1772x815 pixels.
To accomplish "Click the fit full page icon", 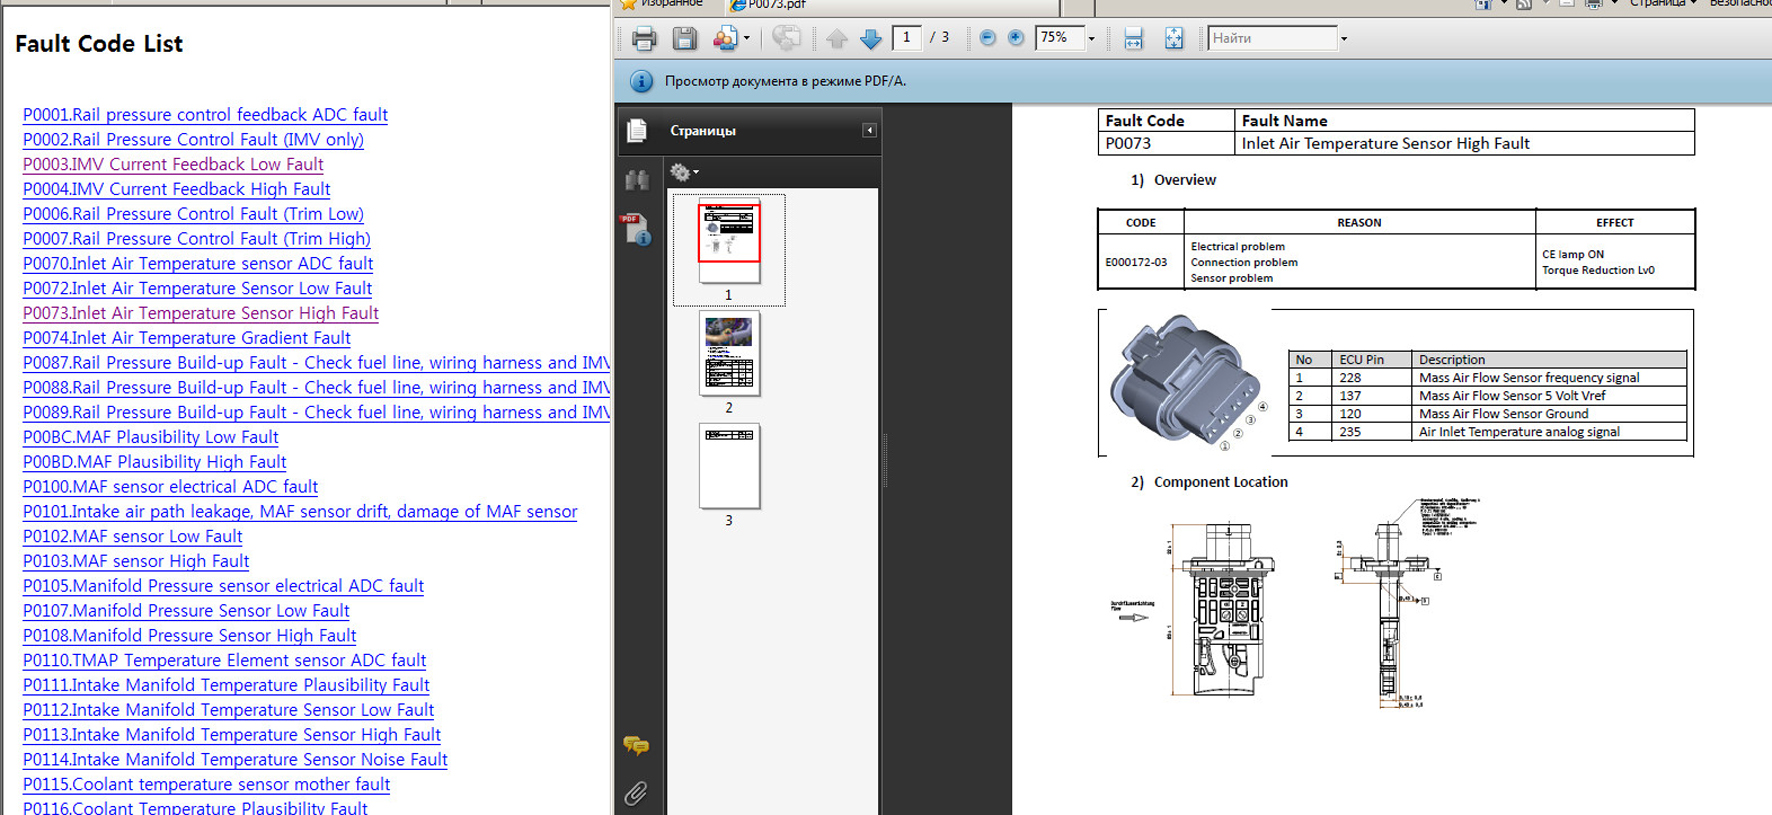I will (x=1174, y=39).
